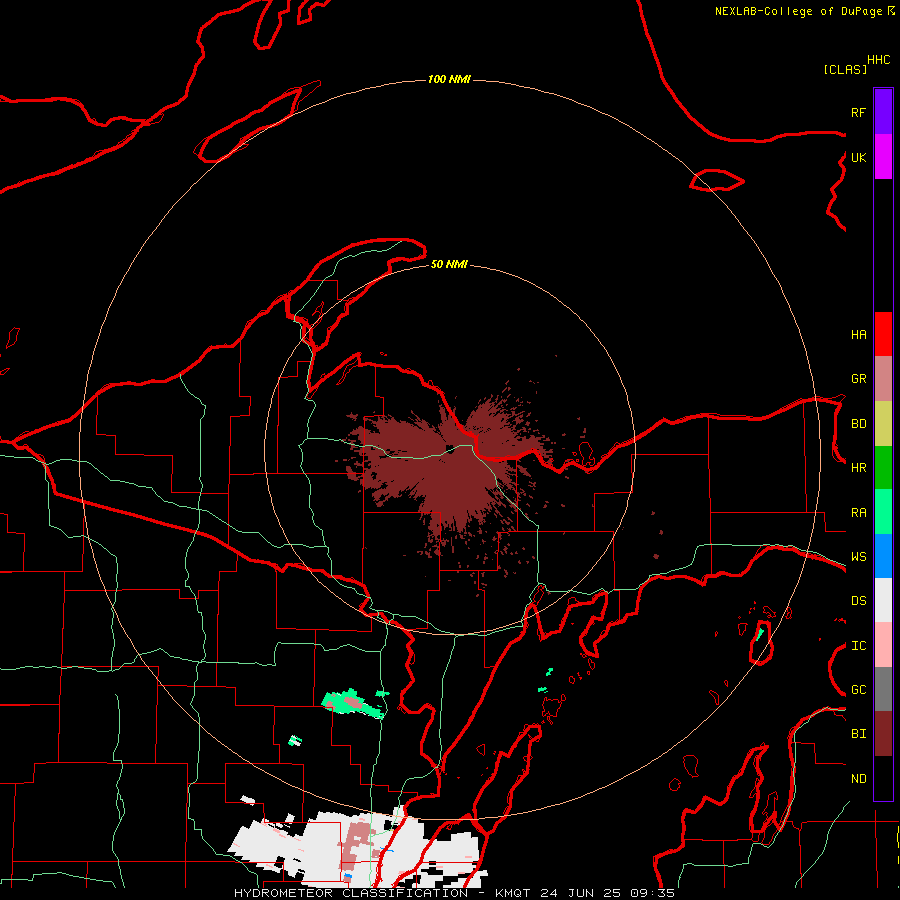Click the magenta UK color swatch
The width and height of the screenshot is (900, 900).
(883, 157)
